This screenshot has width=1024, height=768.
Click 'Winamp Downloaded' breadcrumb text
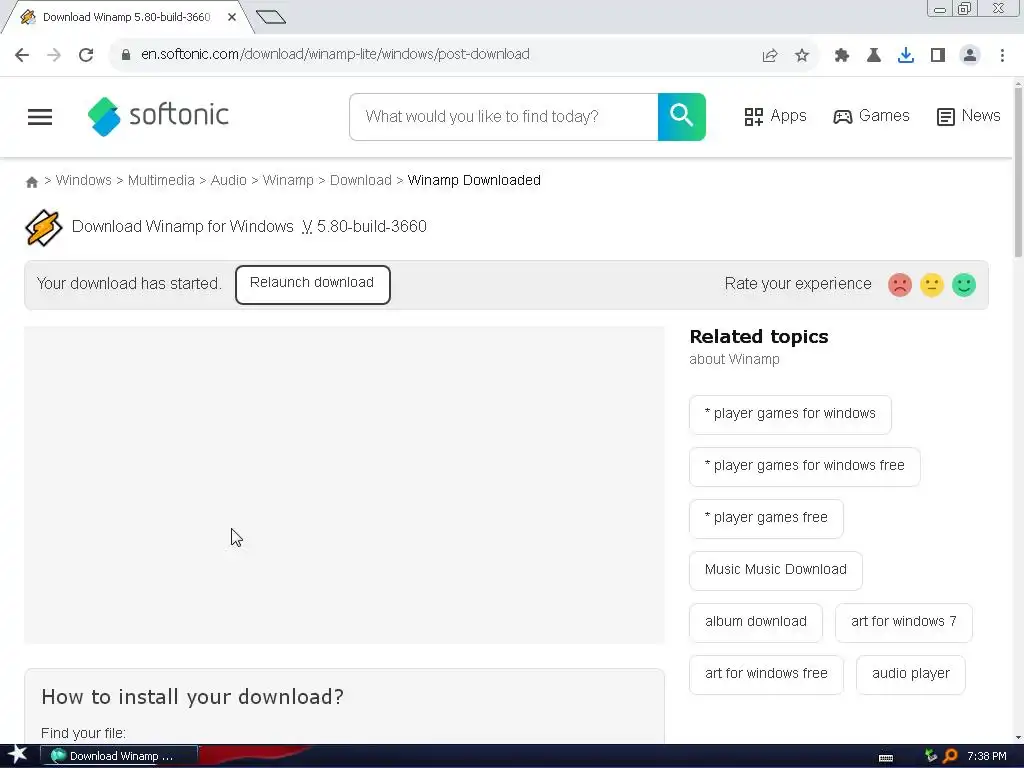click(x=474, y=180)
